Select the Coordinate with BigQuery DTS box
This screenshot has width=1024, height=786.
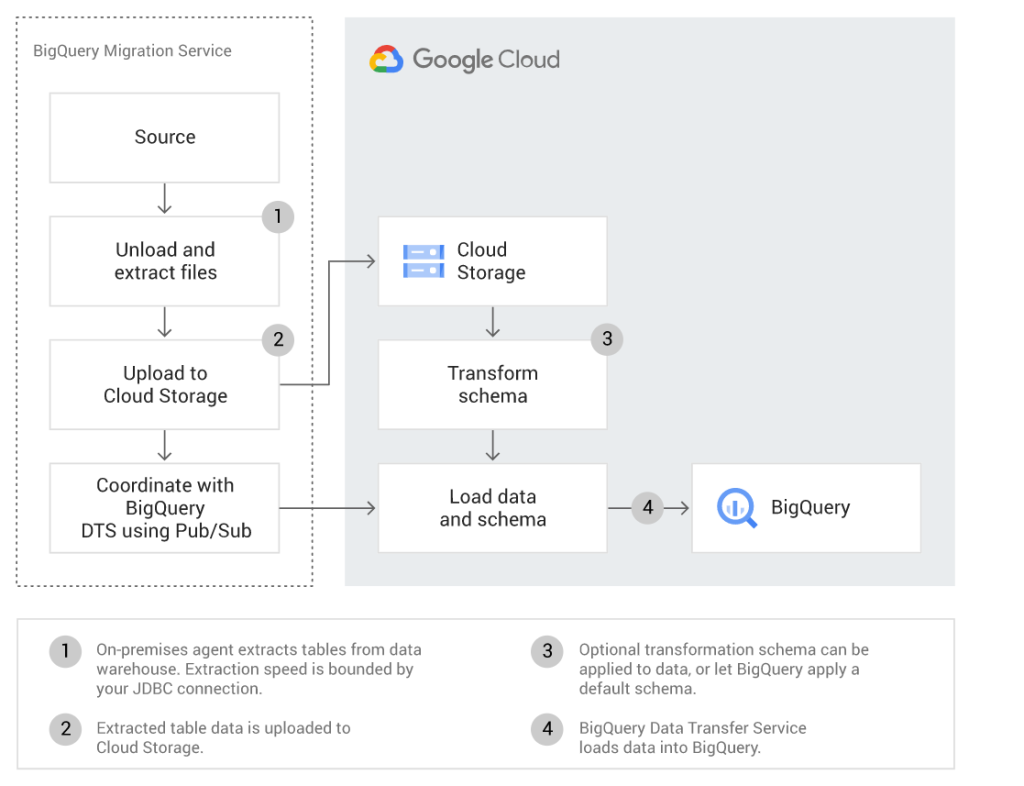[164, 508]
